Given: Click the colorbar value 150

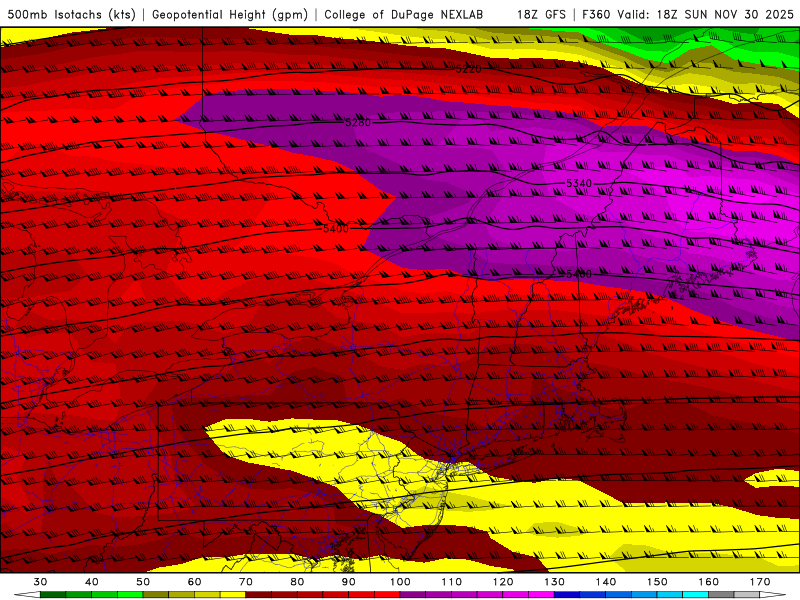Looking at the screenshot, I should pos(657,582).
